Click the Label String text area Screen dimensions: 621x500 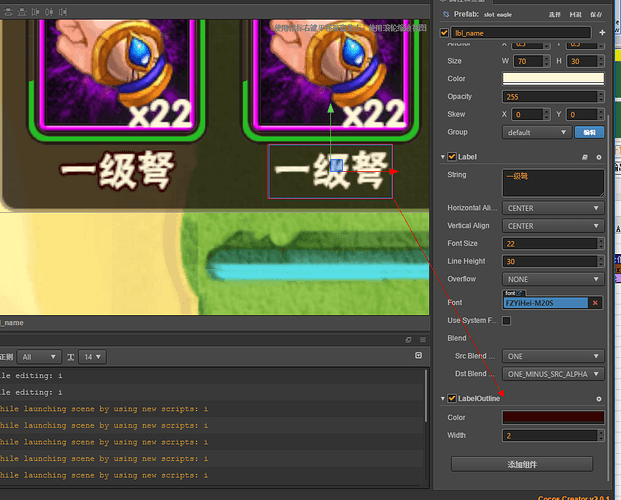553,183
